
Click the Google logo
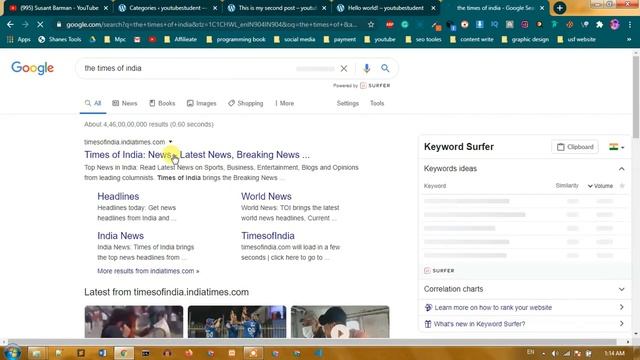tap(32, 68)
